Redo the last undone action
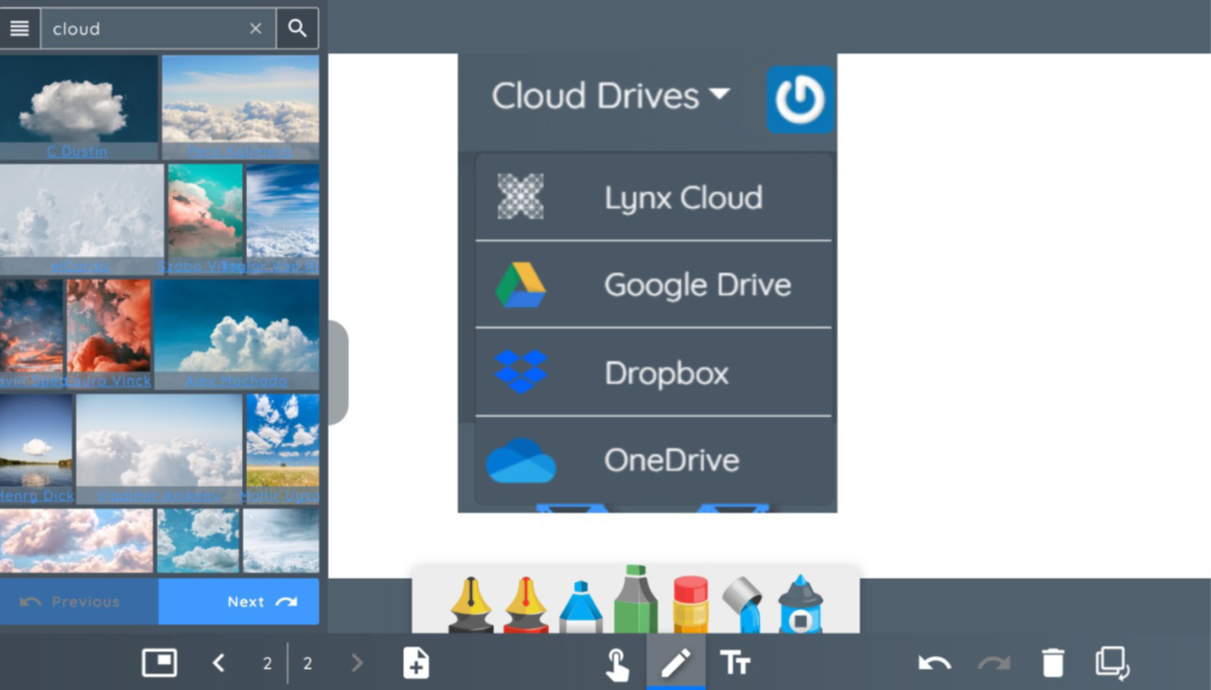1211x690 pixels. (994, 662)
